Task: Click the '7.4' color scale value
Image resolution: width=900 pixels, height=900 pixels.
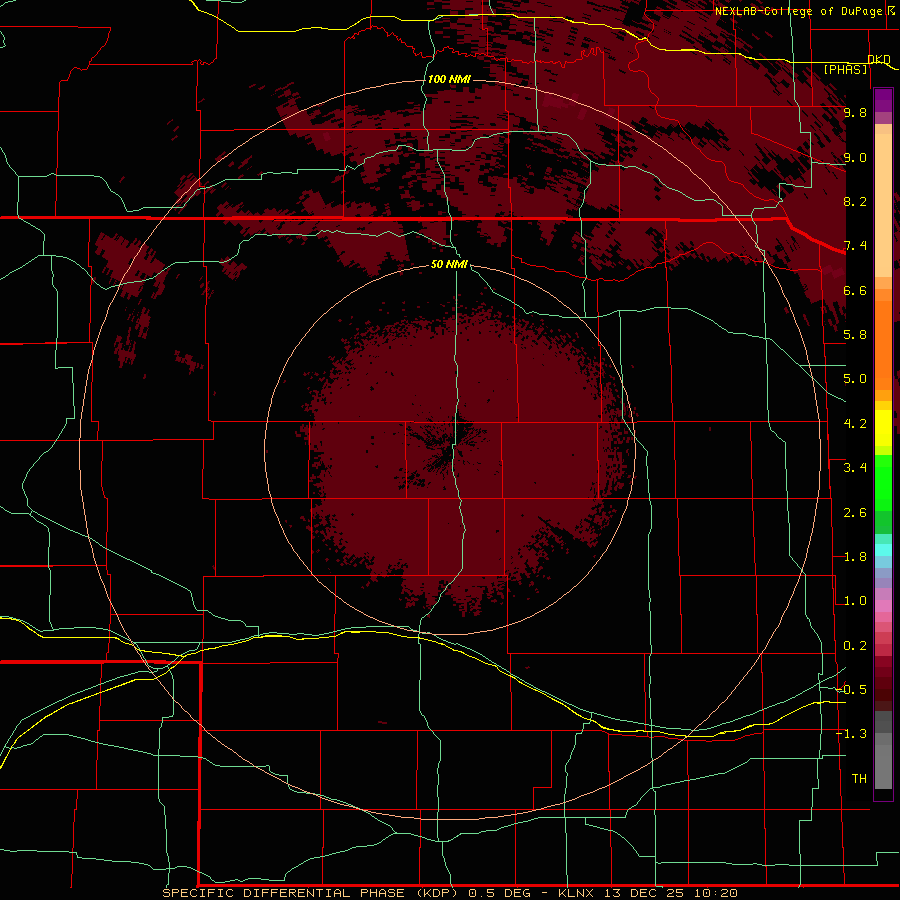Action: click(855, 246)
